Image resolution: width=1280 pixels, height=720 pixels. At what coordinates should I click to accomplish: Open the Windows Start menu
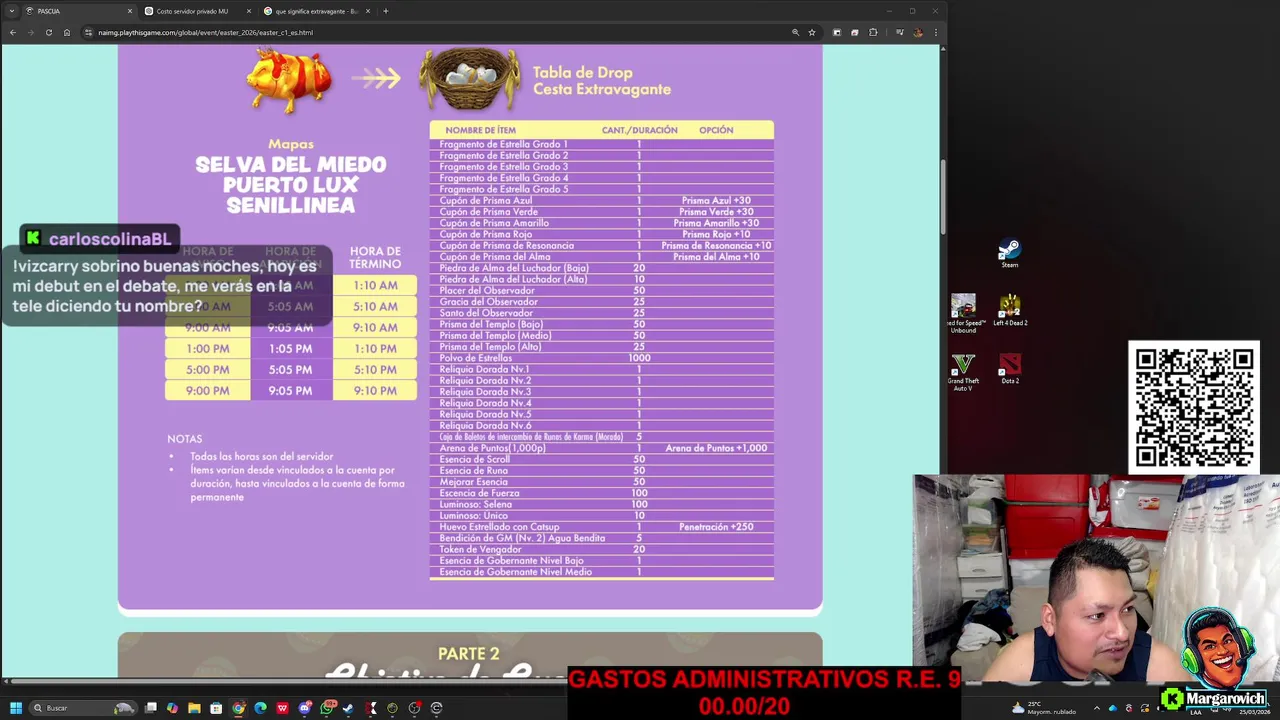tap(15, 708)
